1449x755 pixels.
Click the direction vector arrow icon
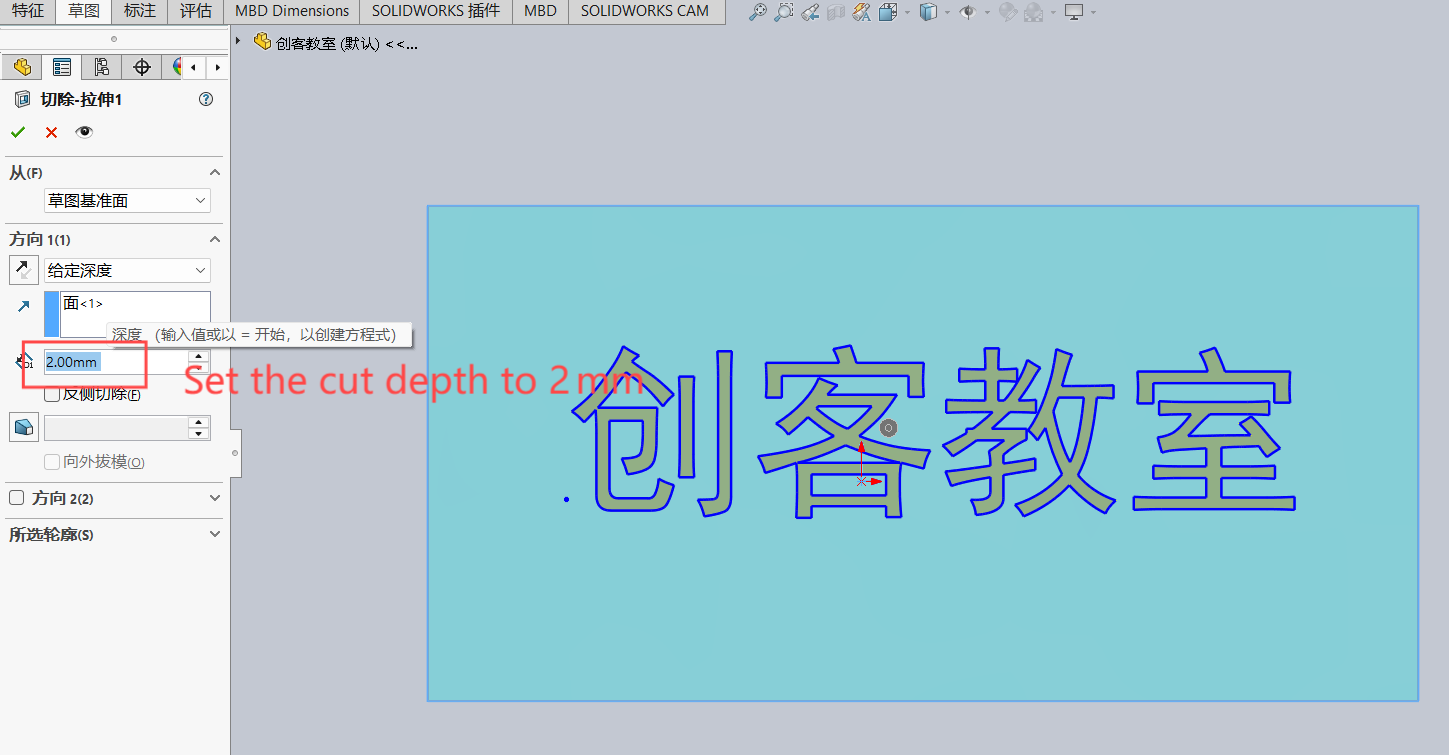(x=23, y=306)
